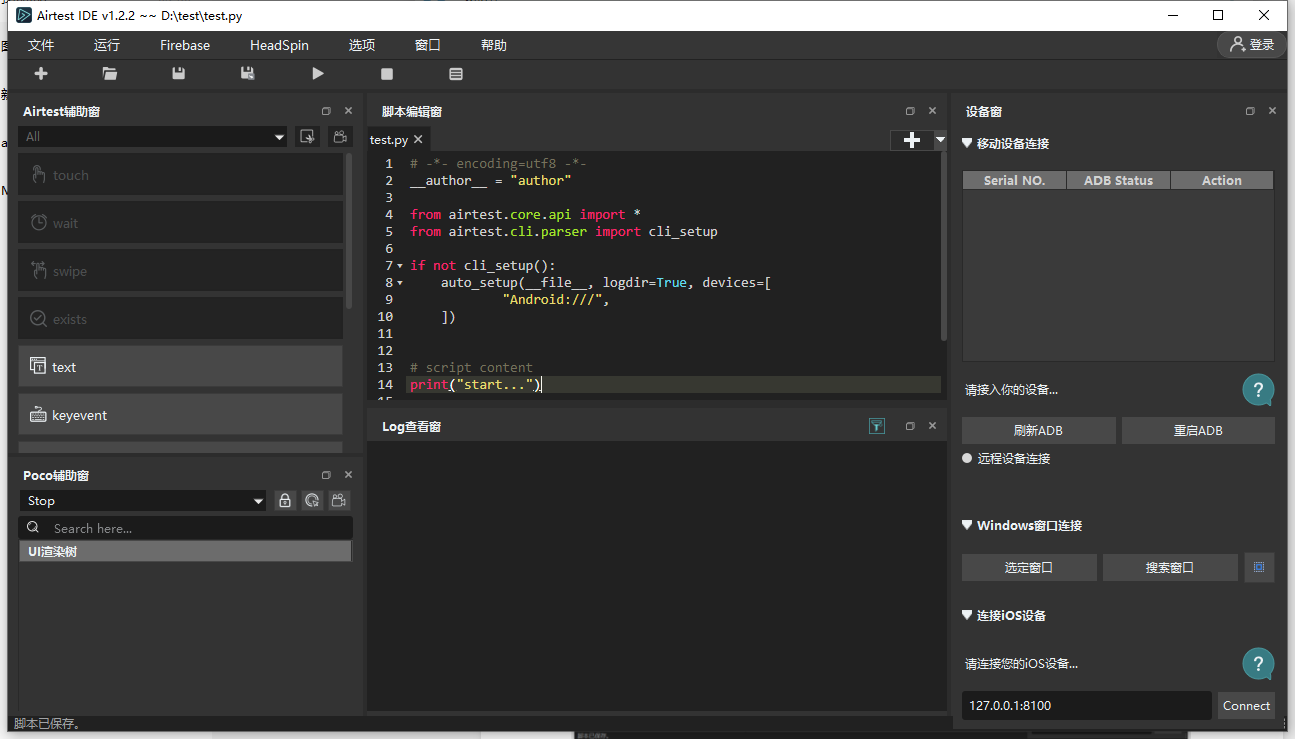Open the Firebase menu

click(x=185, y=45)
